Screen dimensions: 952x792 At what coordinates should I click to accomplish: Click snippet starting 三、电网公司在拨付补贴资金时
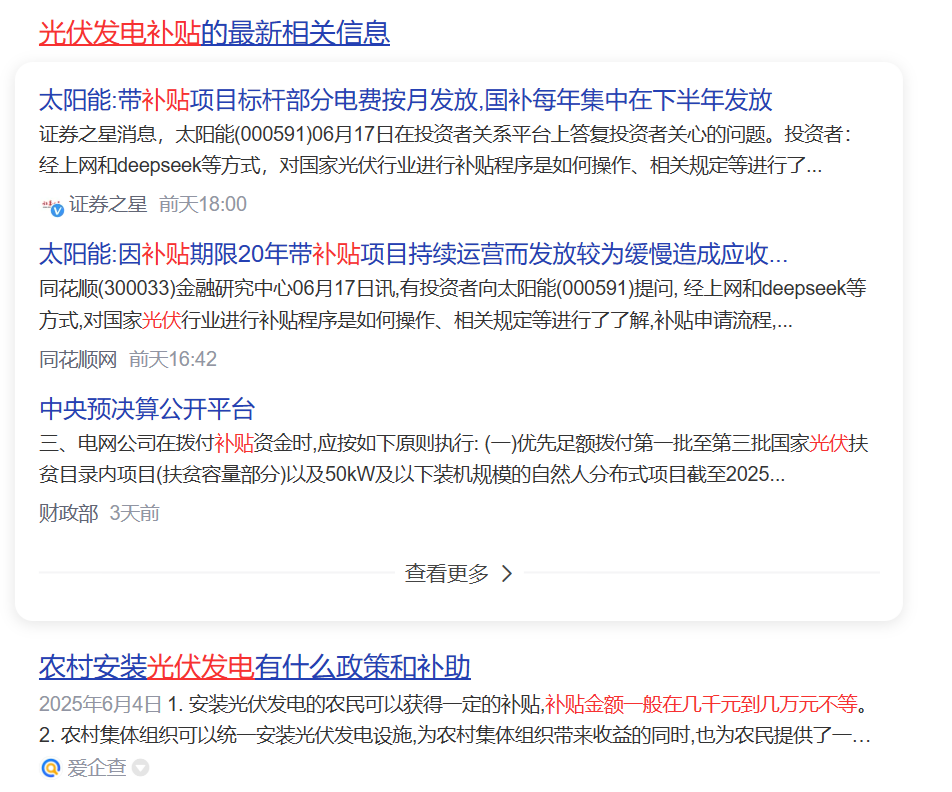pyautogui.click(x=454, y=459)
